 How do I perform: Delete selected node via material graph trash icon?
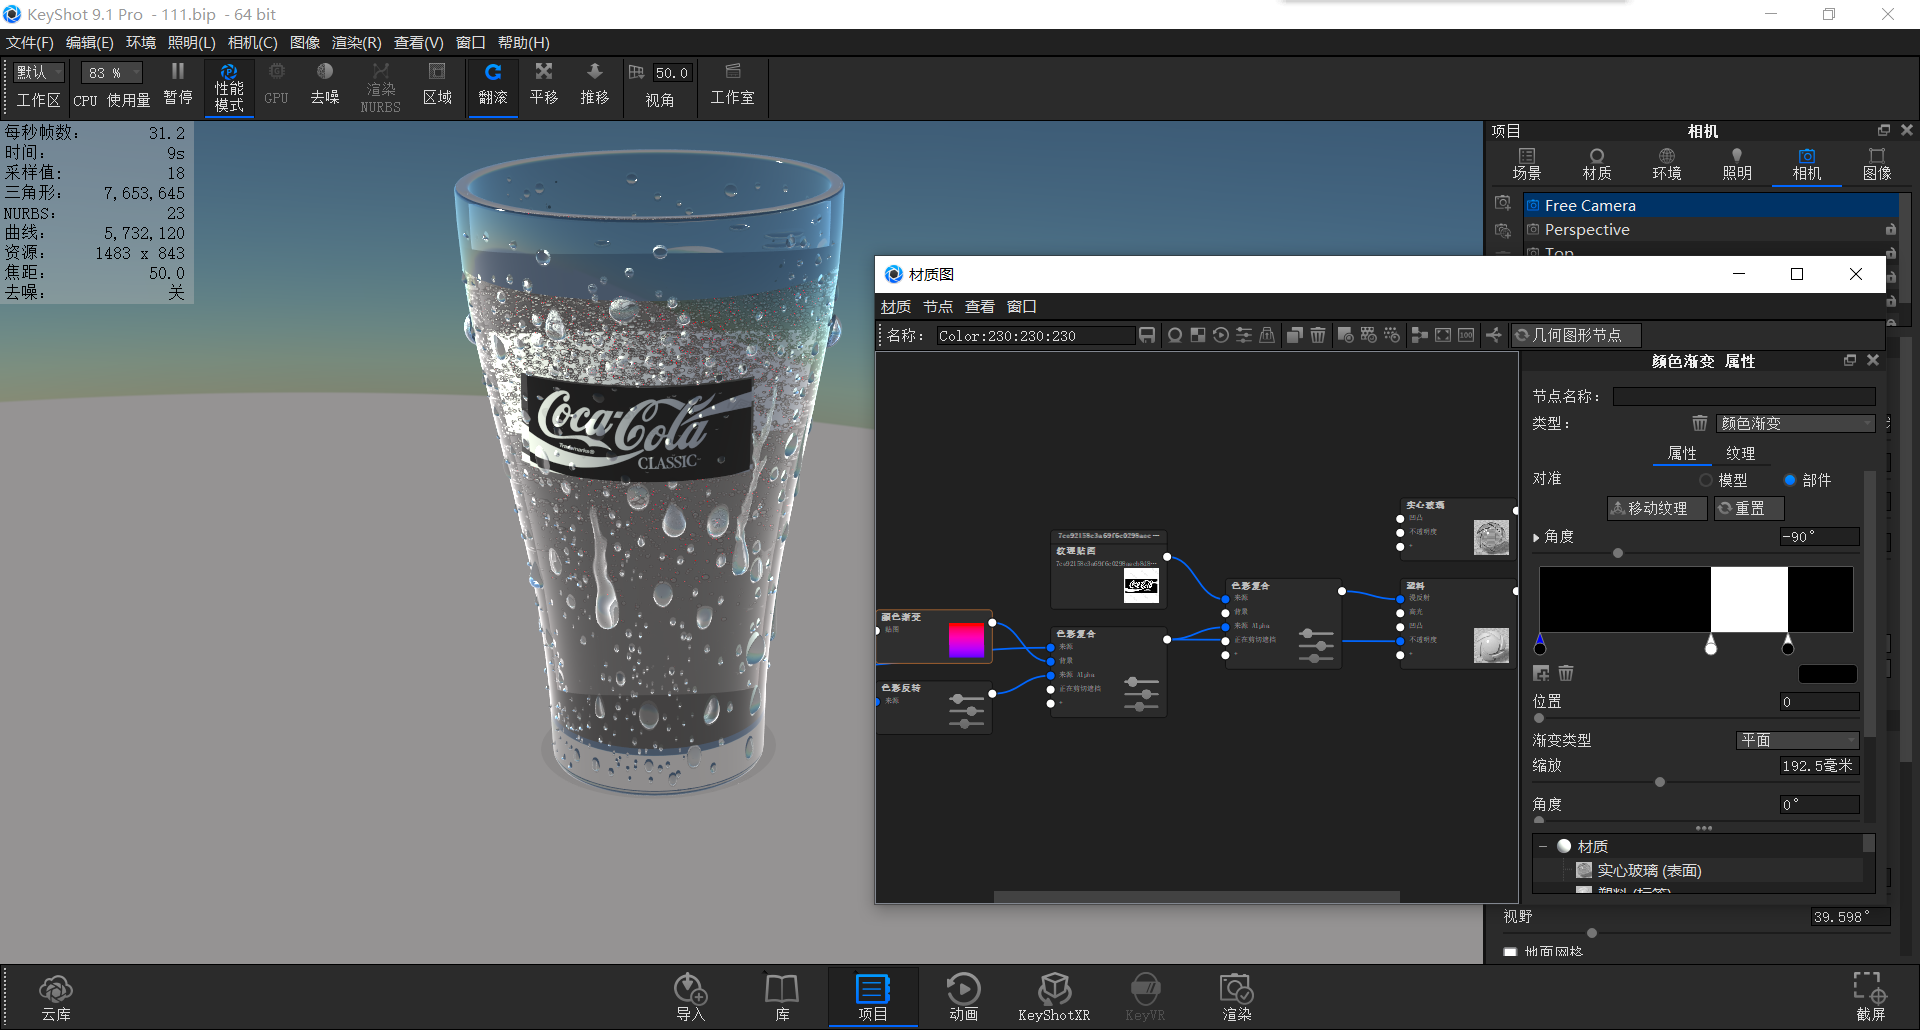coord(1318,335)
